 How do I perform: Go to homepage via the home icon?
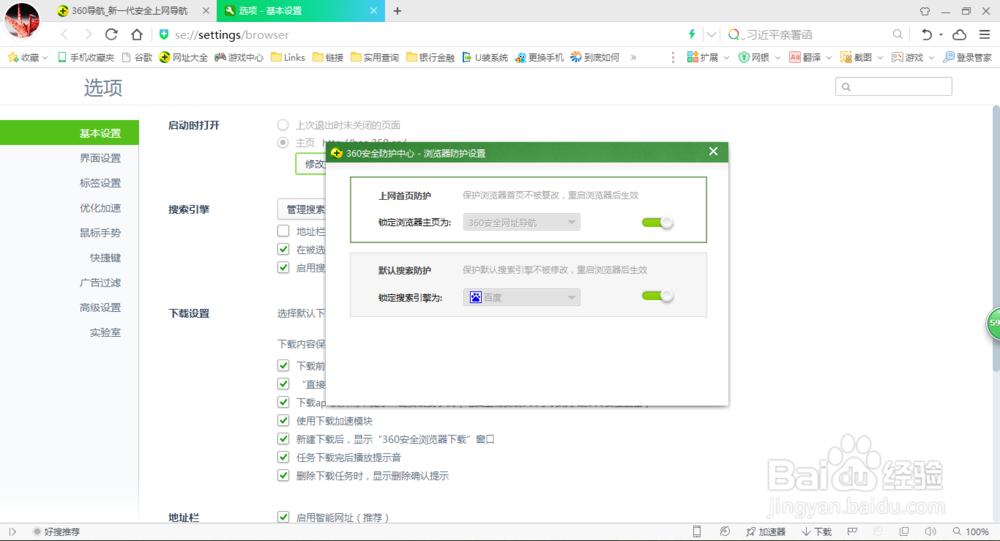click(136, 34)
